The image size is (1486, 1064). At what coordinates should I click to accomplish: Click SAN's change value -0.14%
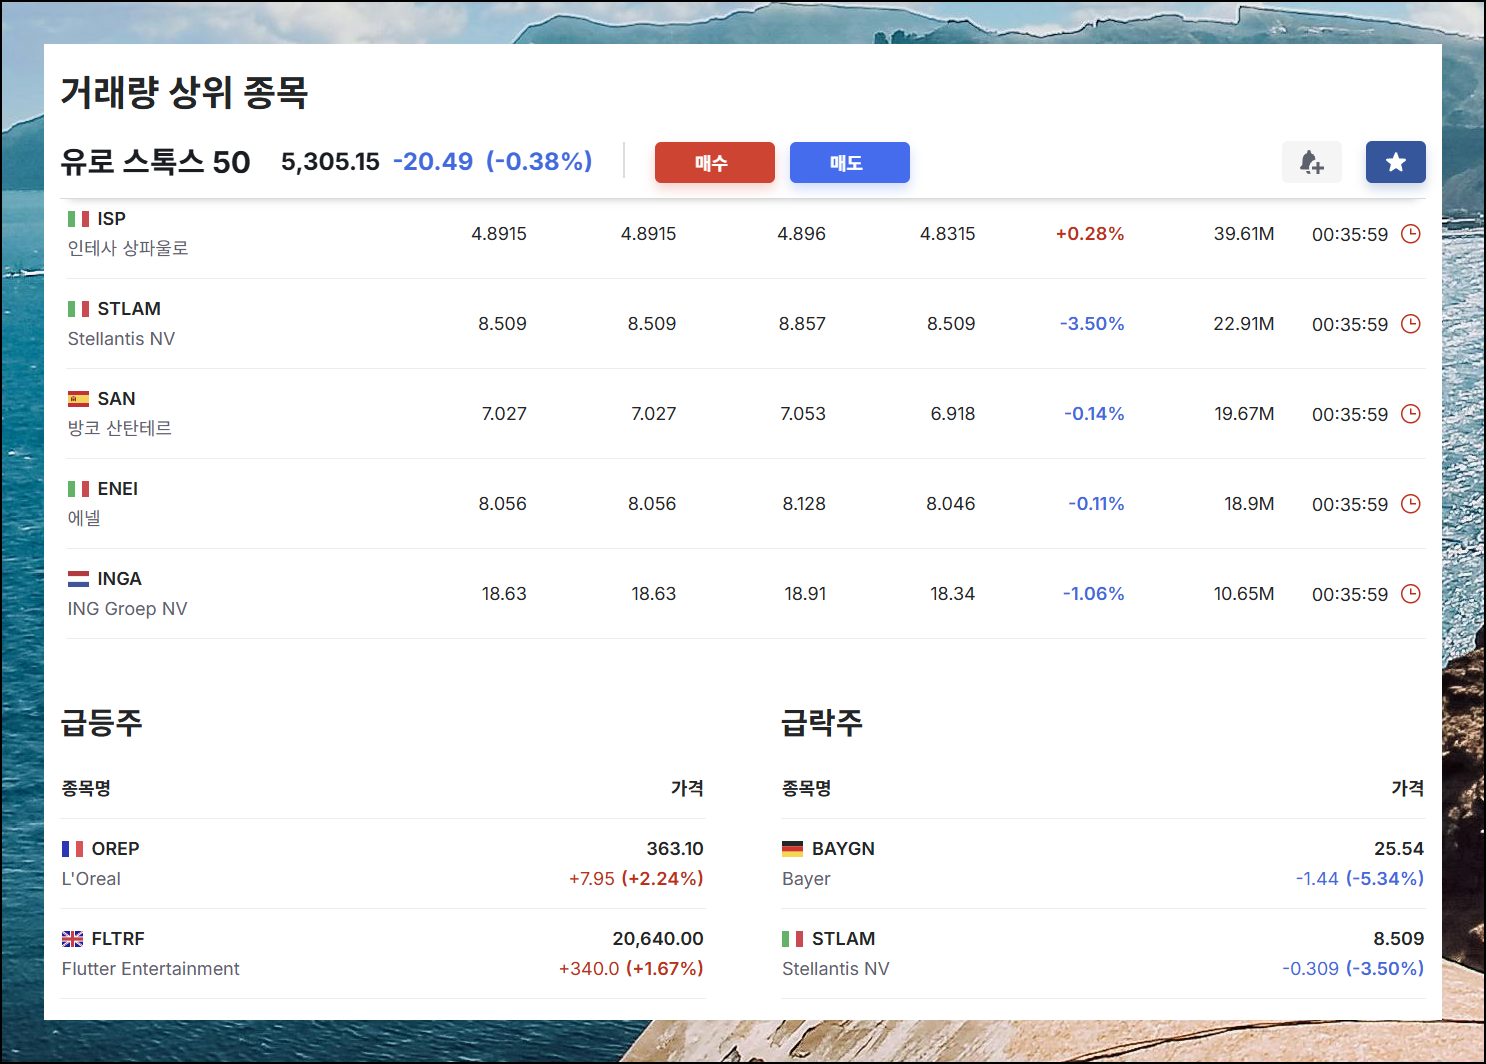pyautogui.click(x=1094, y=414)
